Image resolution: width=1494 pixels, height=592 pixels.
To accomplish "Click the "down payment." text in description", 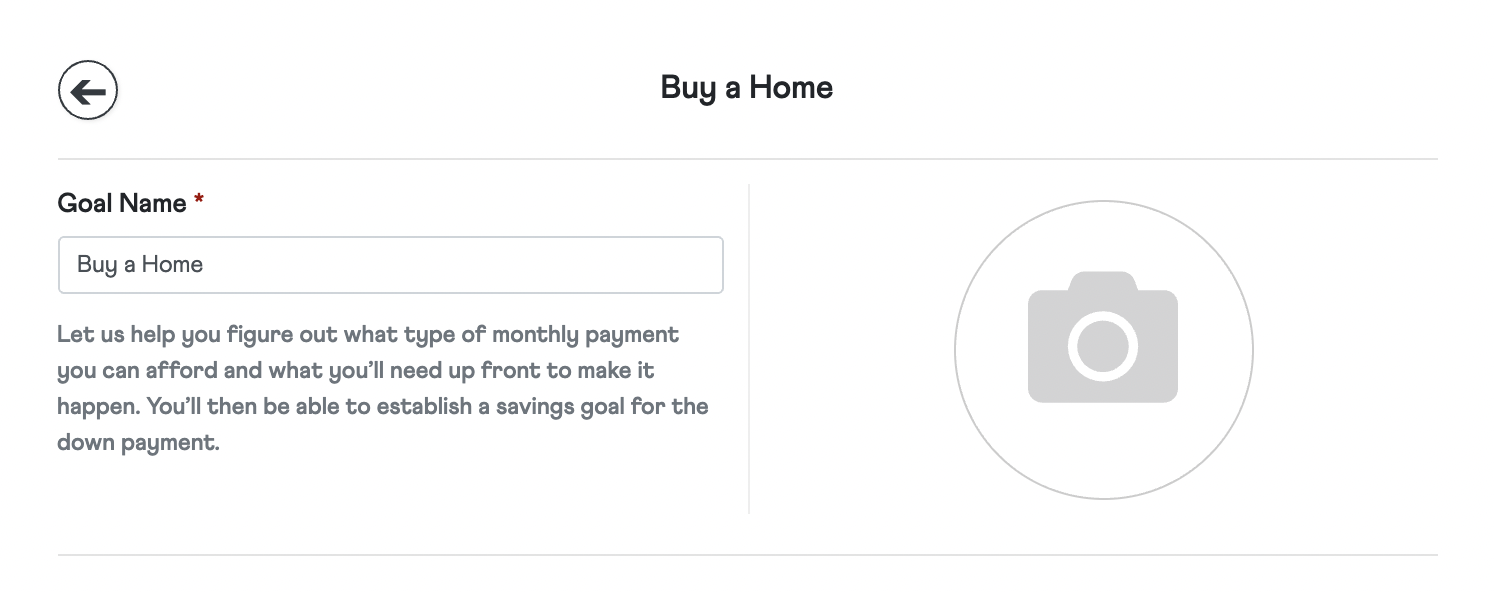I will tap(138, 442).
